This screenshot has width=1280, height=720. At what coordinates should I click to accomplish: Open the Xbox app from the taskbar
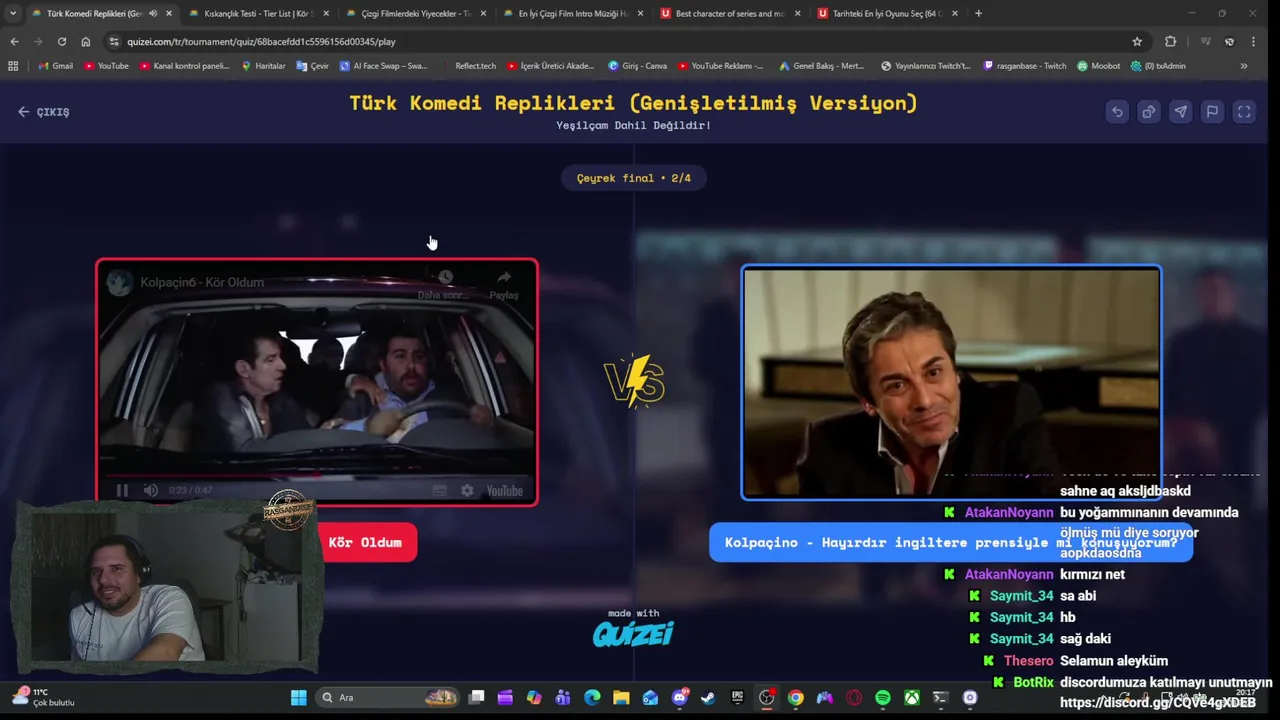point(912,697)
